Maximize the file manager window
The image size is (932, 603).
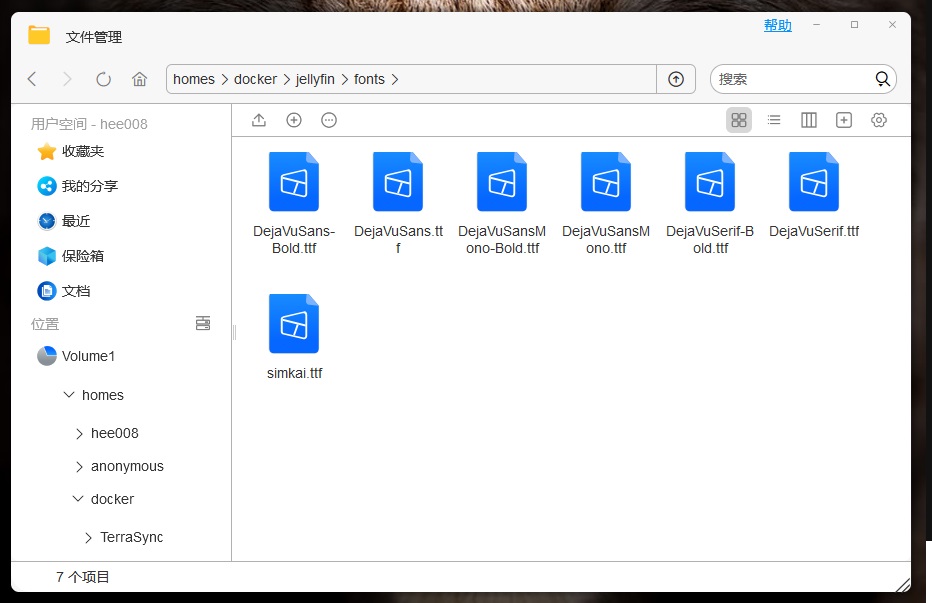(x=855, y=24)
